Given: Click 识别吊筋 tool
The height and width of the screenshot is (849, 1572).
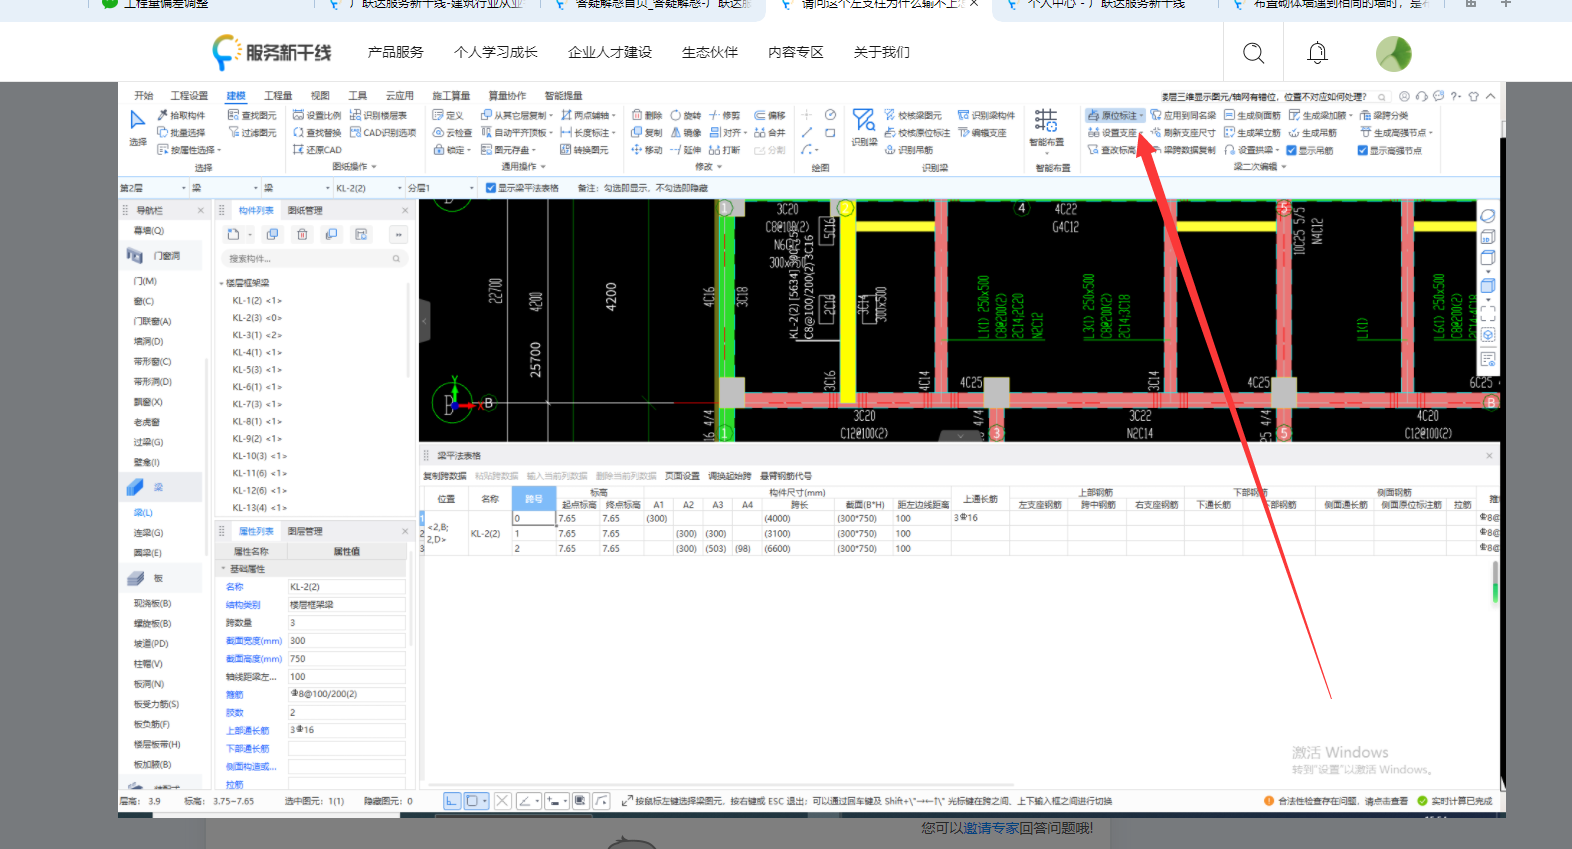Looking at the screenshot, I should click(909, 150).
